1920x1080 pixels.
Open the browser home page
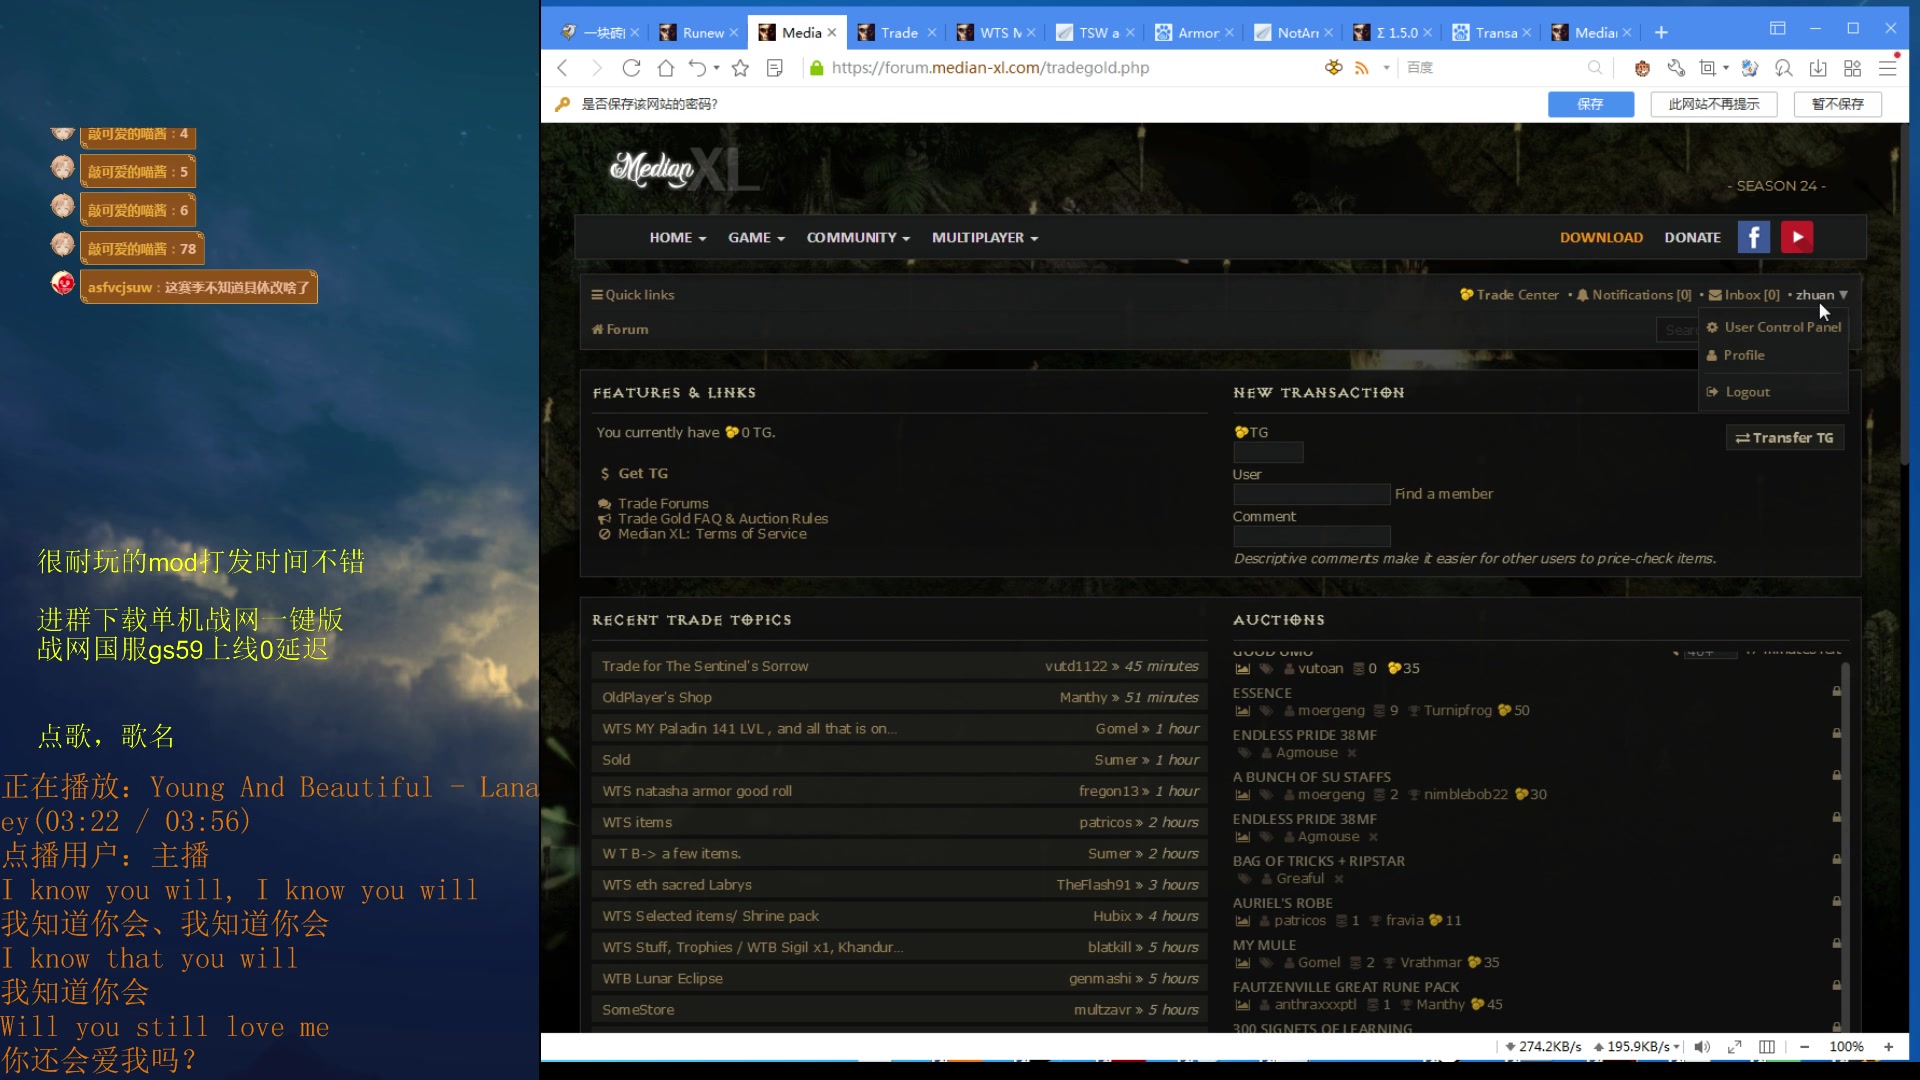point(666,68)
